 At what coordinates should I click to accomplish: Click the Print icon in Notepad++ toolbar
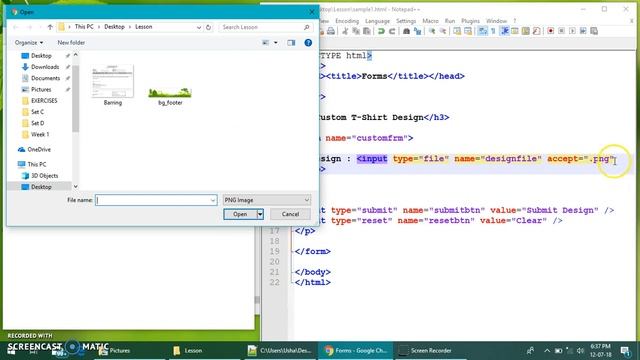point(331,31)
